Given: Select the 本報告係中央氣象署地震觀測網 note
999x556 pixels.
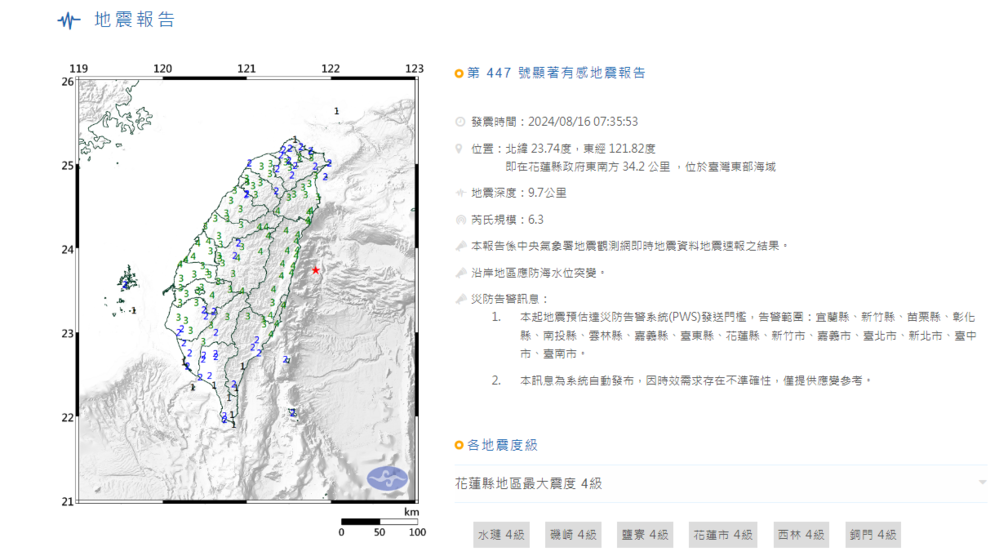Looking at the screenshot, I should 629,246.
